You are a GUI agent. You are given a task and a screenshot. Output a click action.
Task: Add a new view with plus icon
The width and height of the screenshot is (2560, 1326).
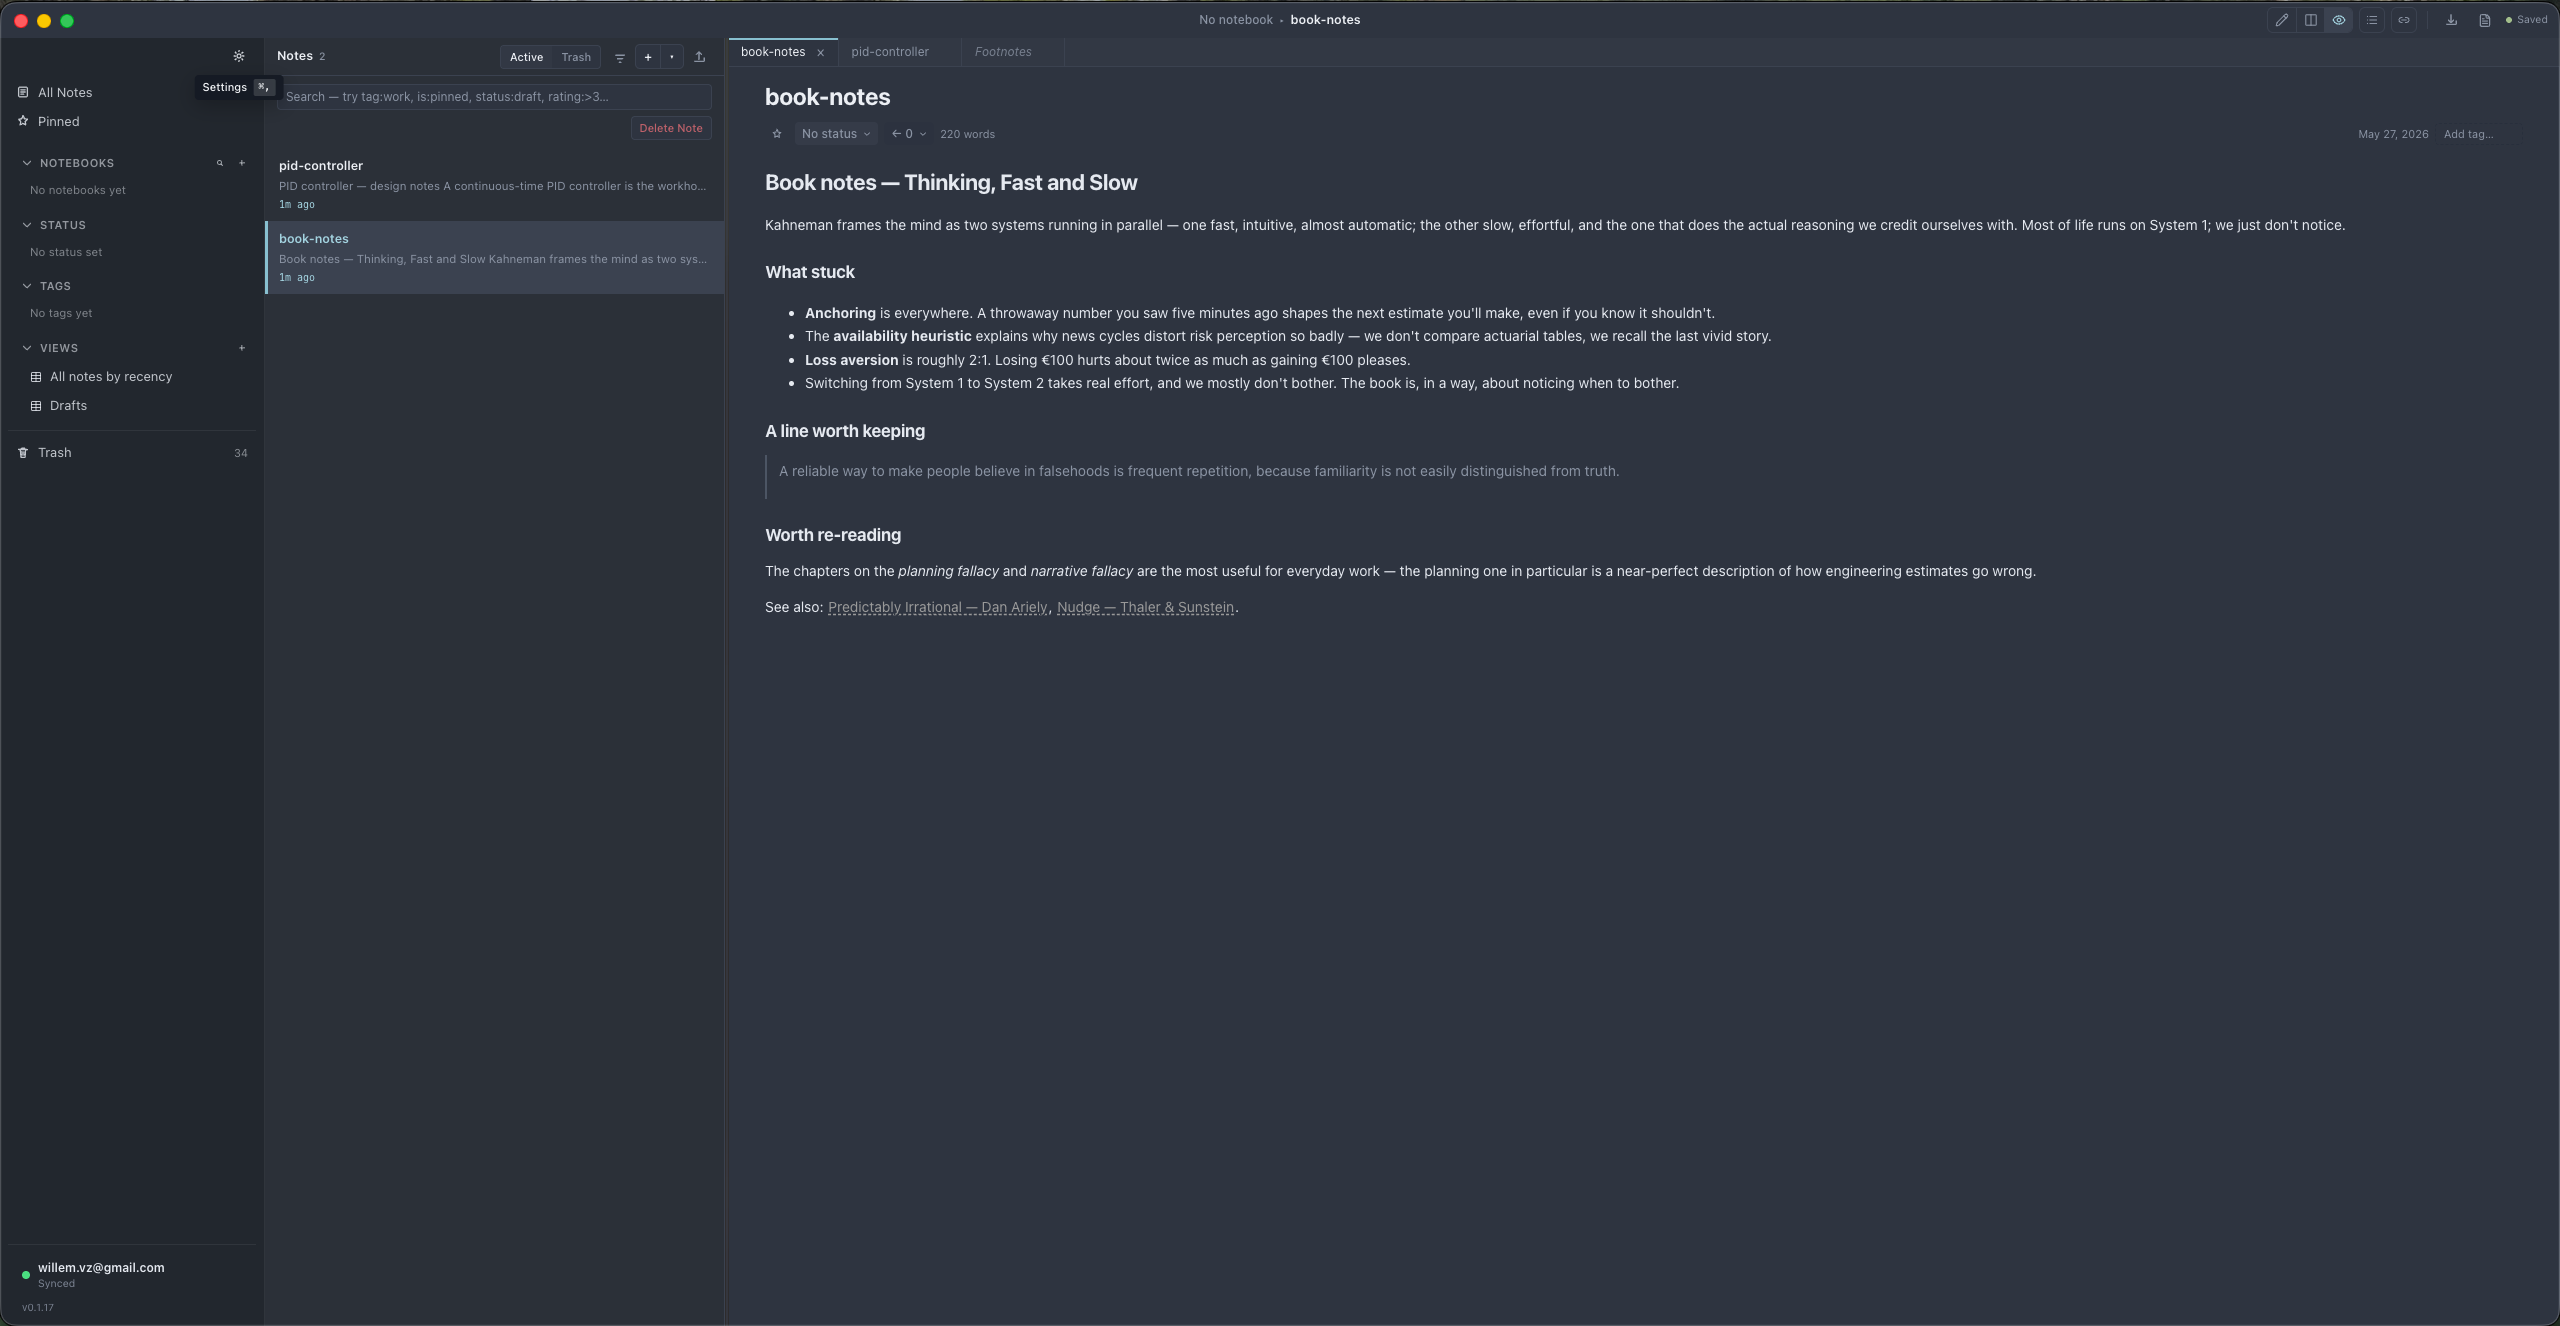click(242, 348)
